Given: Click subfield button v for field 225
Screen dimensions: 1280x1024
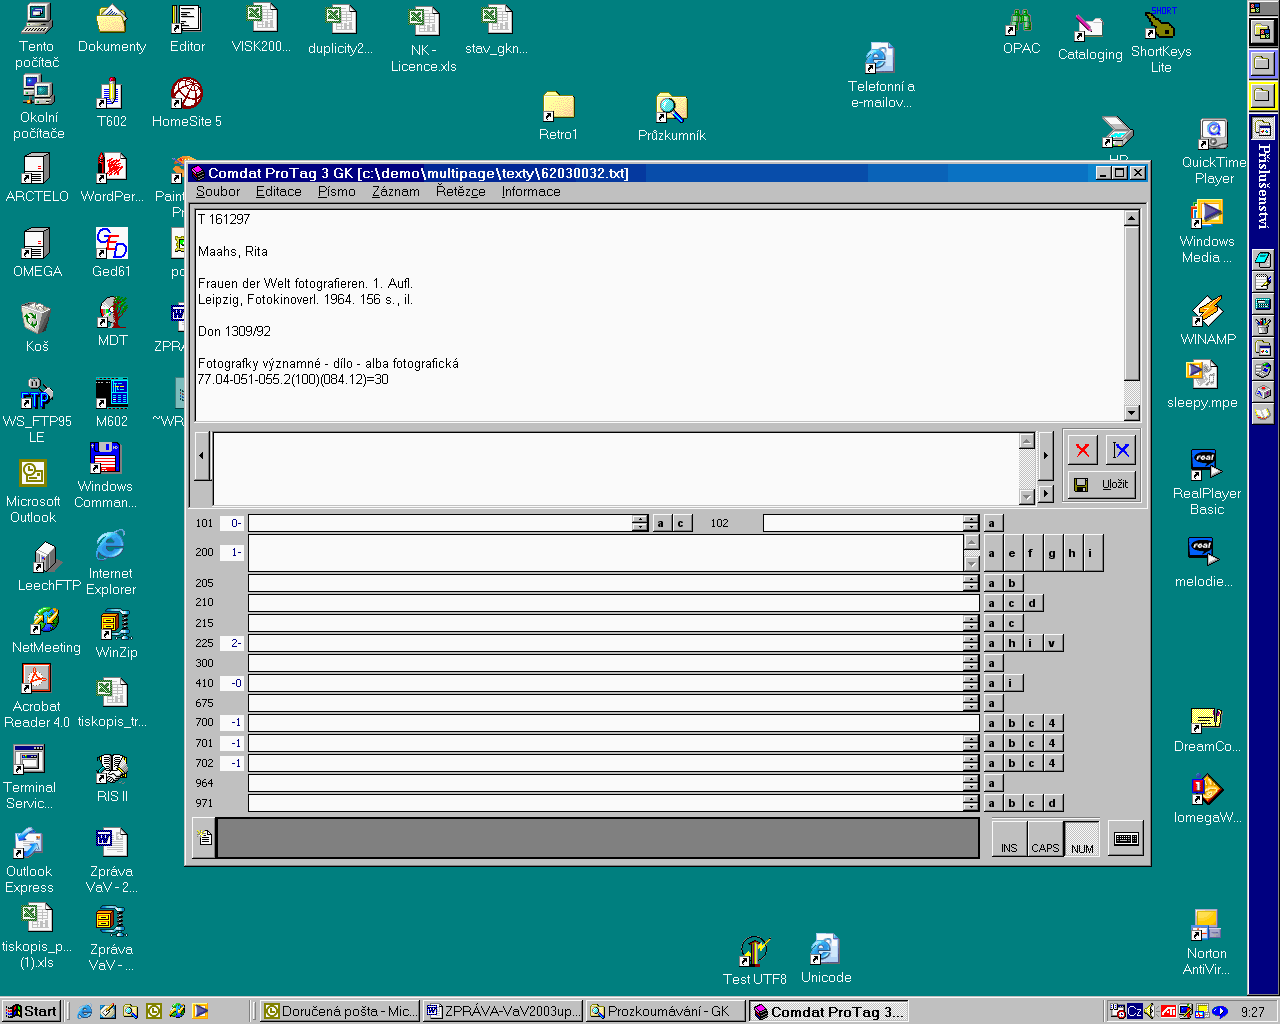Looking at the screenshot, I should (x=1052, y=643).
